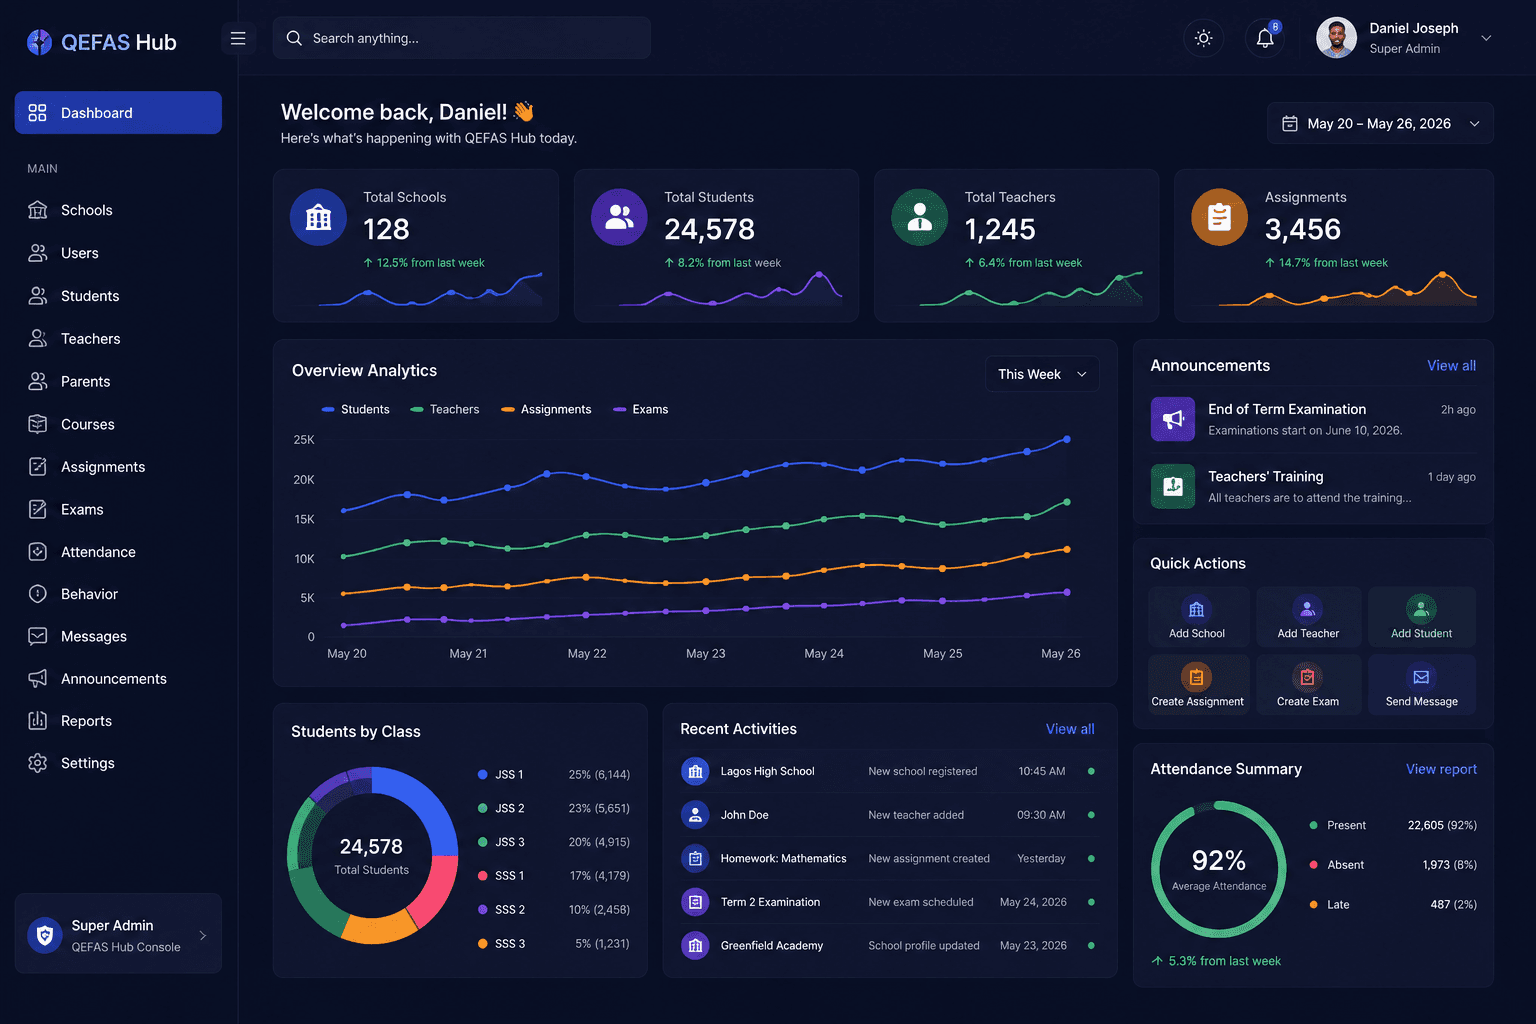Click the Send Message quick action
This screenshot has height=1024, width=1536.
tap(1421, 686)
